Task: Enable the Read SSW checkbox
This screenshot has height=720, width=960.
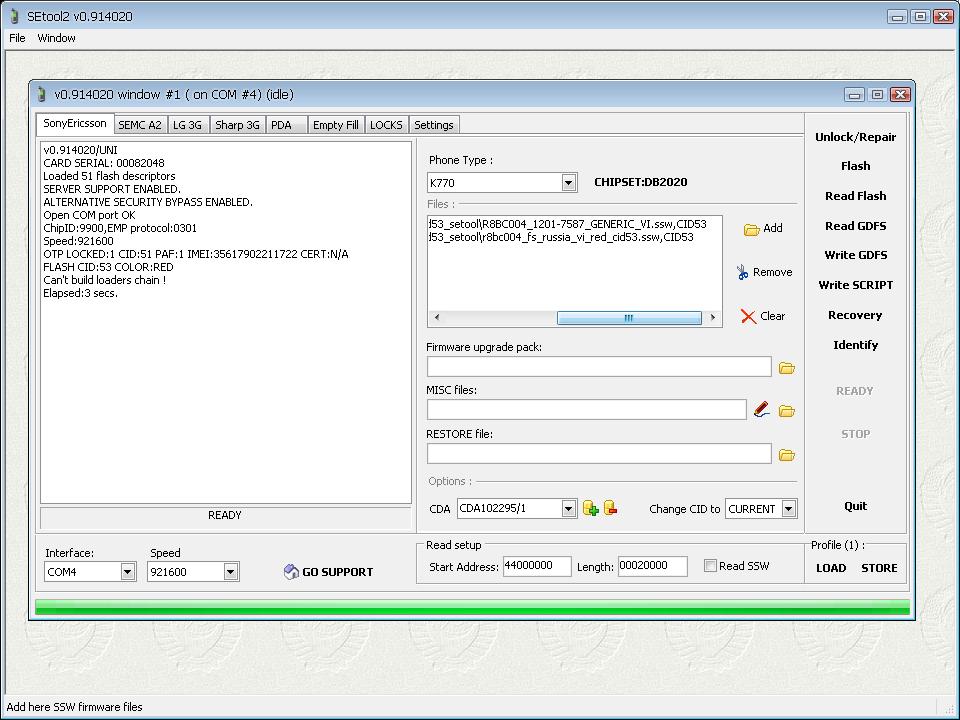Action: [710, 566]
